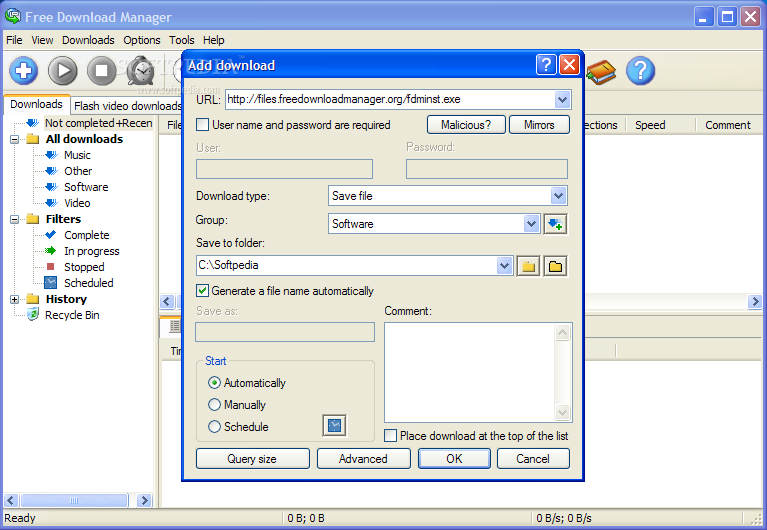Open the Help menu

point(213,40)
